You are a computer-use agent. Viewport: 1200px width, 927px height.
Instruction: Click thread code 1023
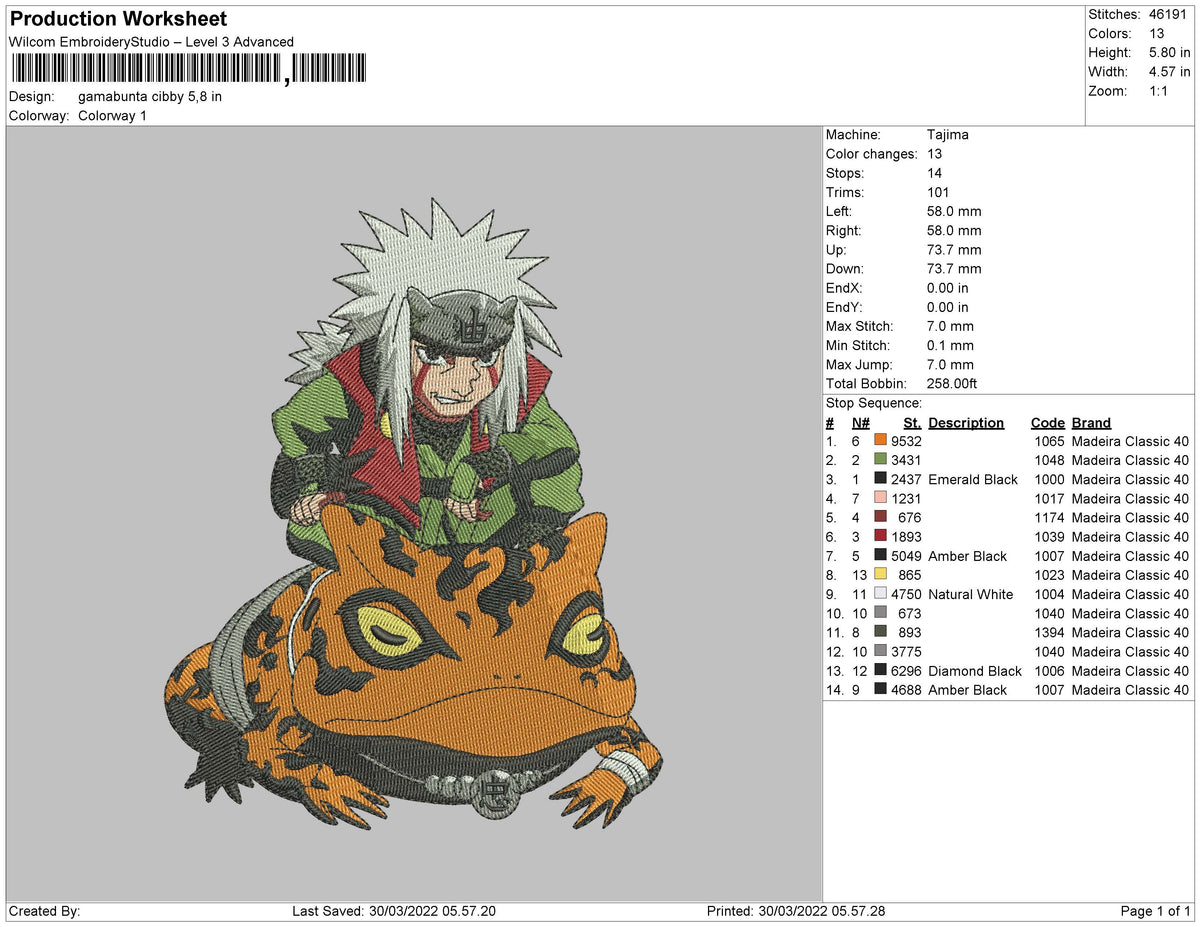(1049, 575)
